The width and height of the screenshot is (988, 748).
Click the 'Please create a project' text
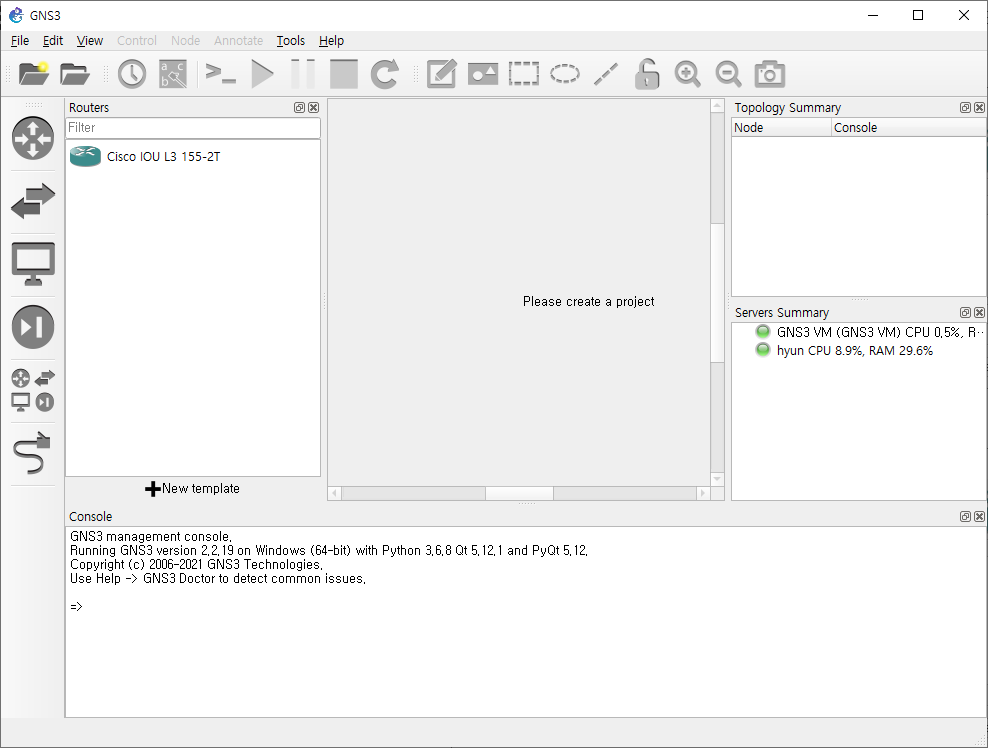click(x=589, y=301)
